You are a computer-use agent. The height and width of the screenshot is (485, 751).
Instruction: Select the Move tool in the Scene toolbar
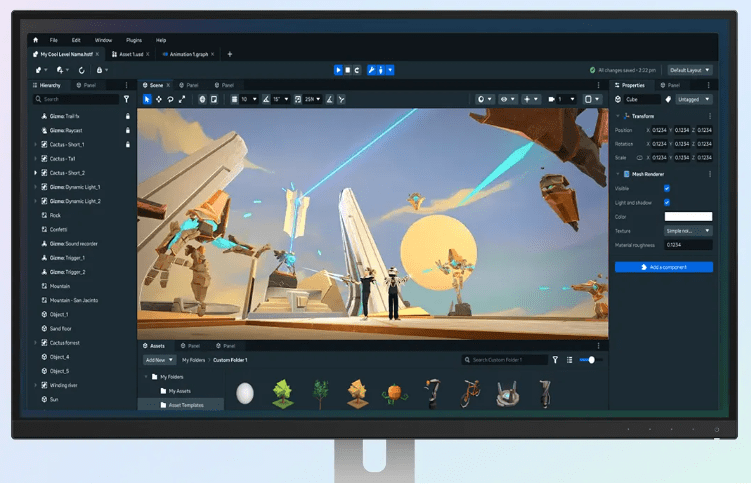point(159,99)
